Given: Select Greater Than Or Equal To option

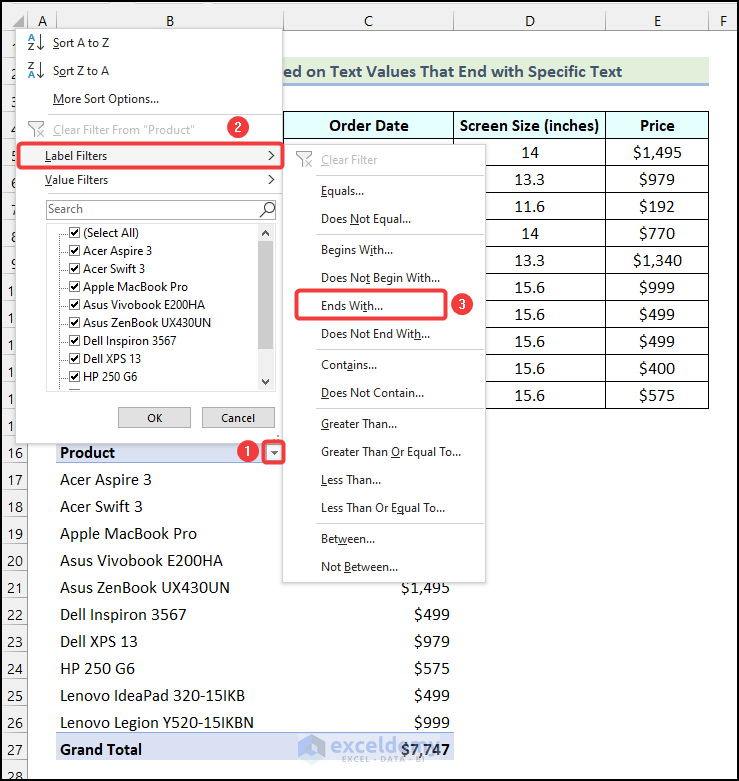Looking at the screenshot, I should click(x=384, y=452).
